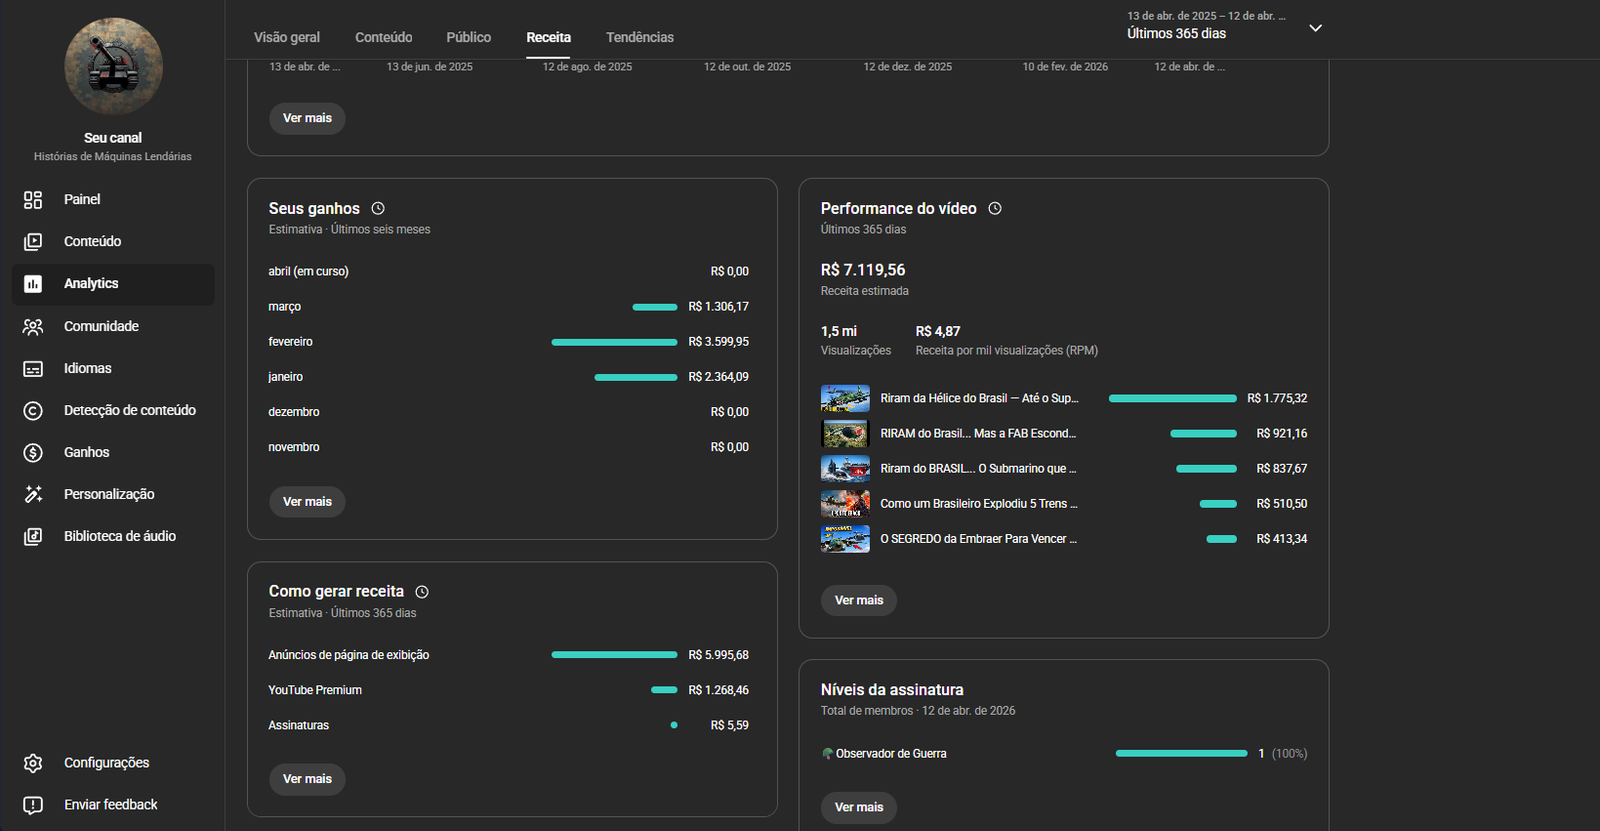This screenshot has width=1600, height=831.
Task: Click clock icon beside Seus ganhos
Action: tap(378, 209)
